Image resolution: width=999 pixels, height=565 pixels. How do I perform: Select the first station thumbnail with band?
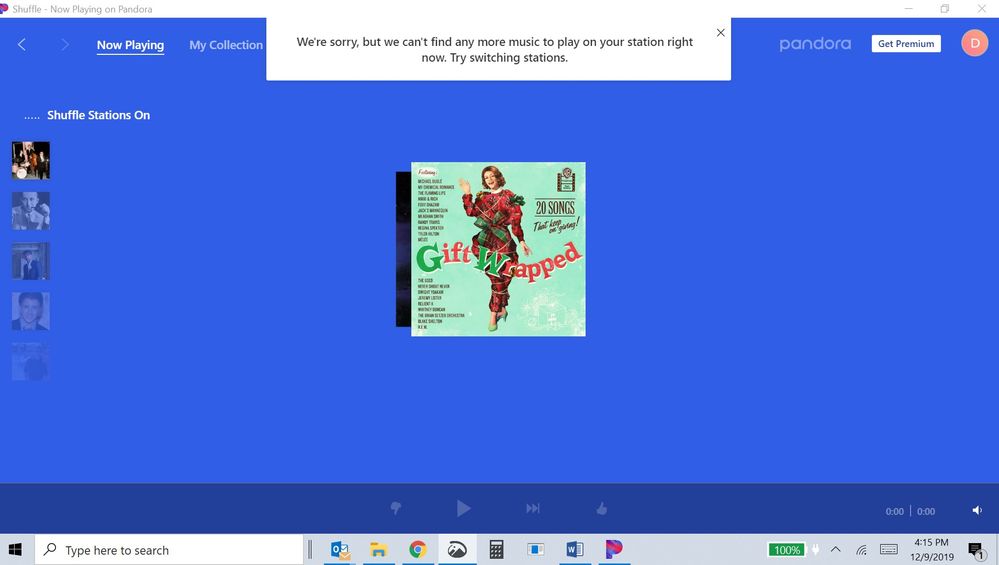tap(31, 161)
